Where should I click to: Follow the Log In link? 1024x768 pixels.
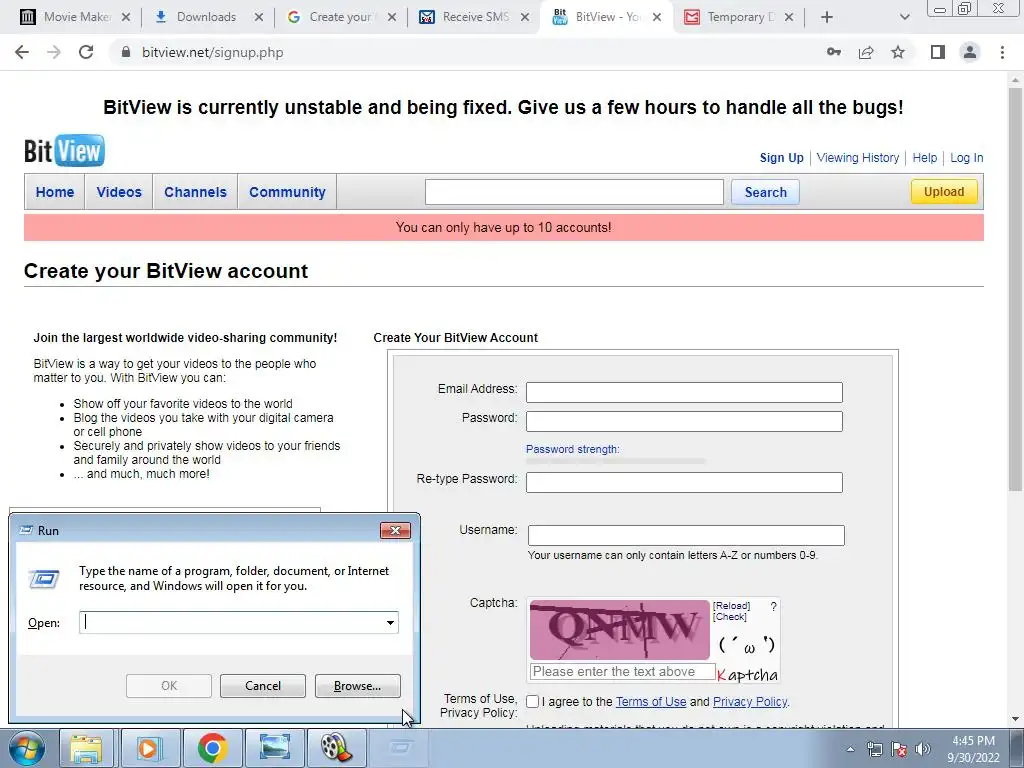pos(966,157)
